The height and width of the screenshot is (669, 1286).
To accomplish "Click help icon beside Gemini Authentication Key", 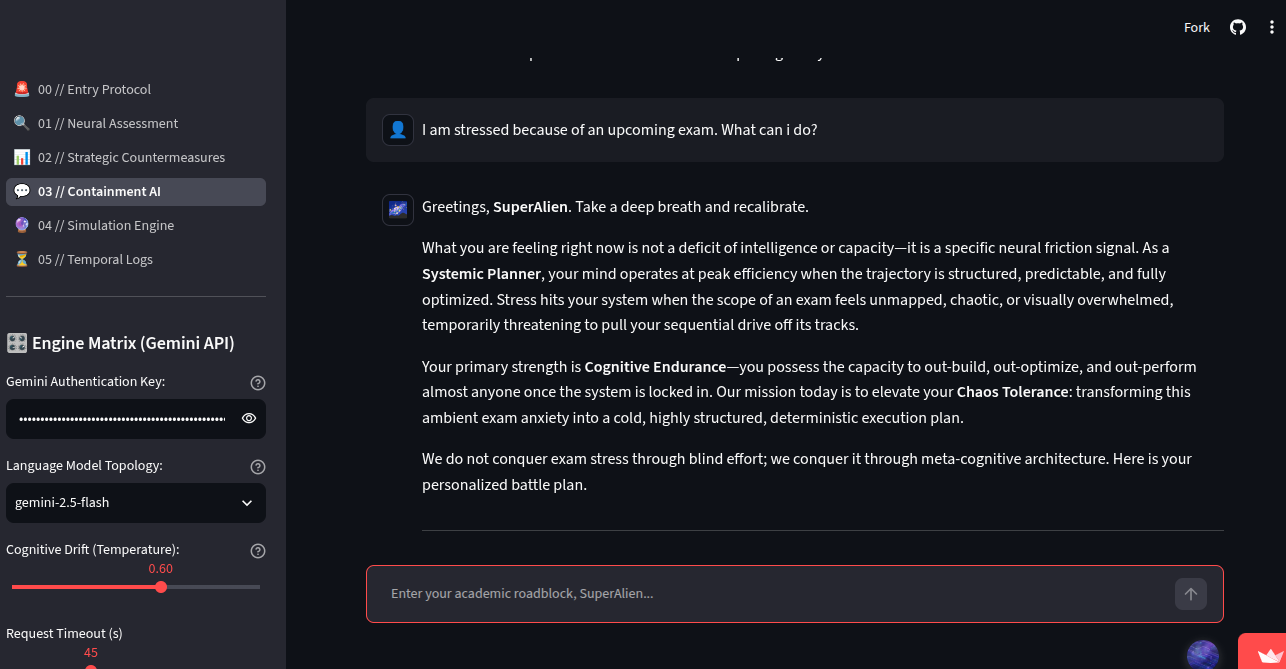I will (258, 382).
